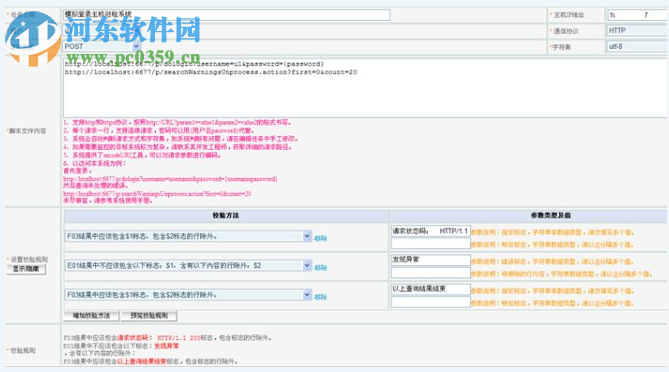The width and height of the screenshot is (669, 372).
Task: Click the pink example URL containing dologin
Action: (170, 179)
